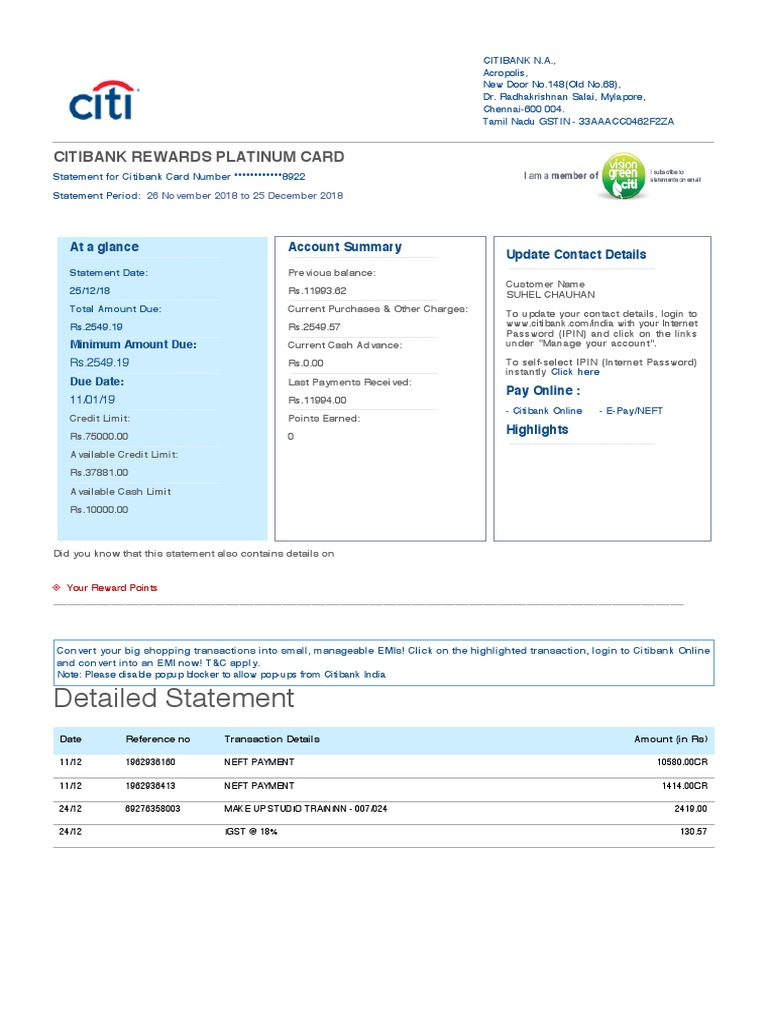
Task: Click the credit limit value Rs.75000.00
Action: click(x=99, y=436)
